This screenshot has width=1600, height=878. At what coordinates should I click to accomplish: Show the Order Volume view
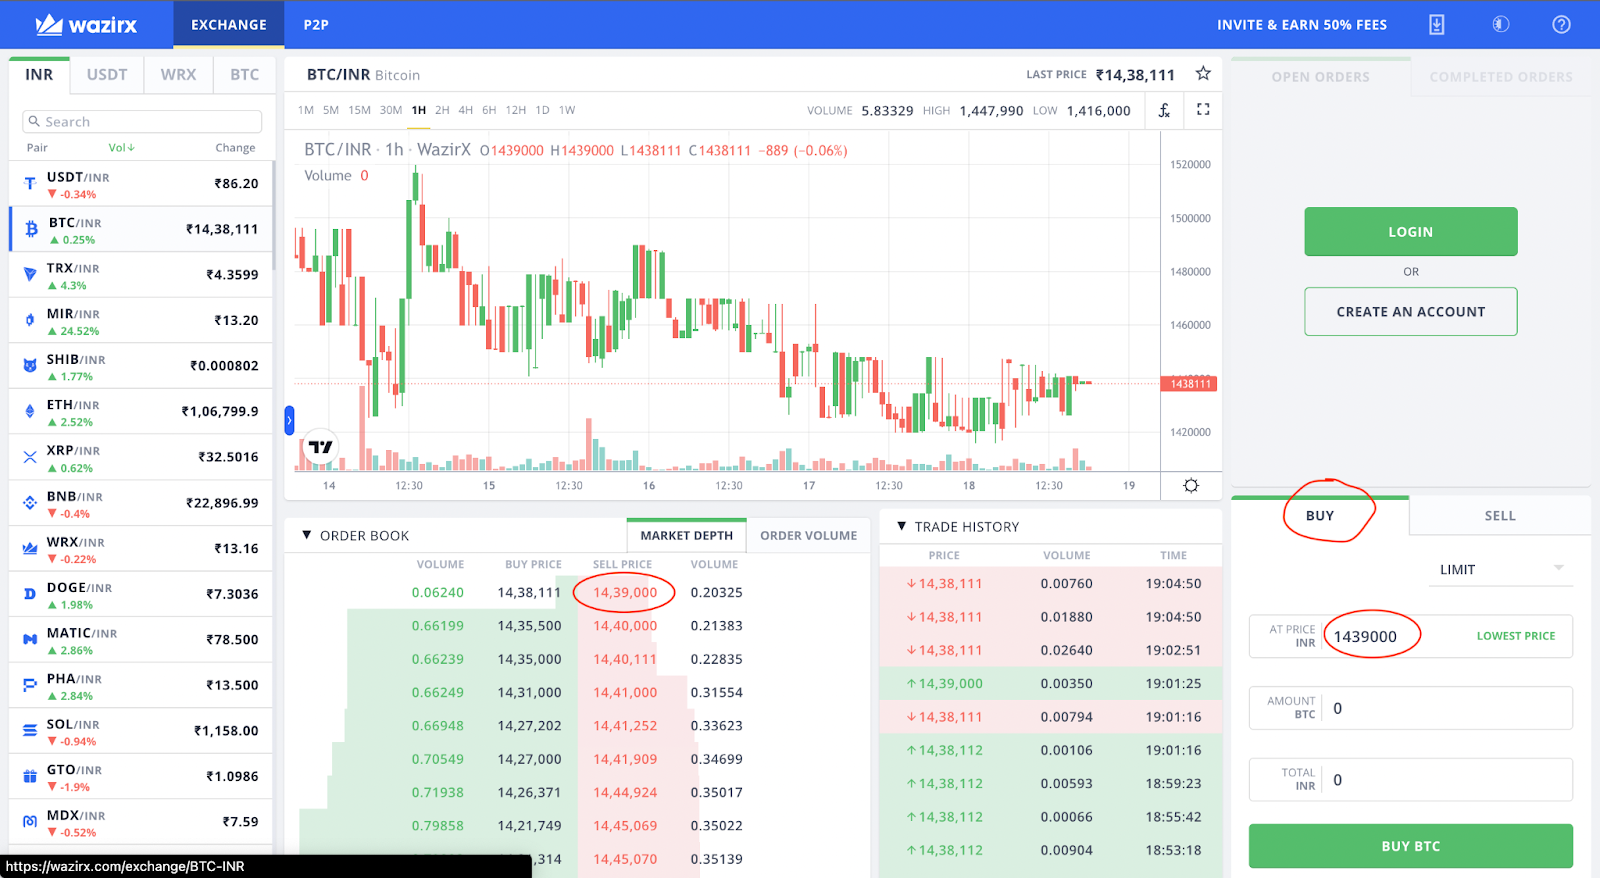pyautogui.click(x=809, y=536)
